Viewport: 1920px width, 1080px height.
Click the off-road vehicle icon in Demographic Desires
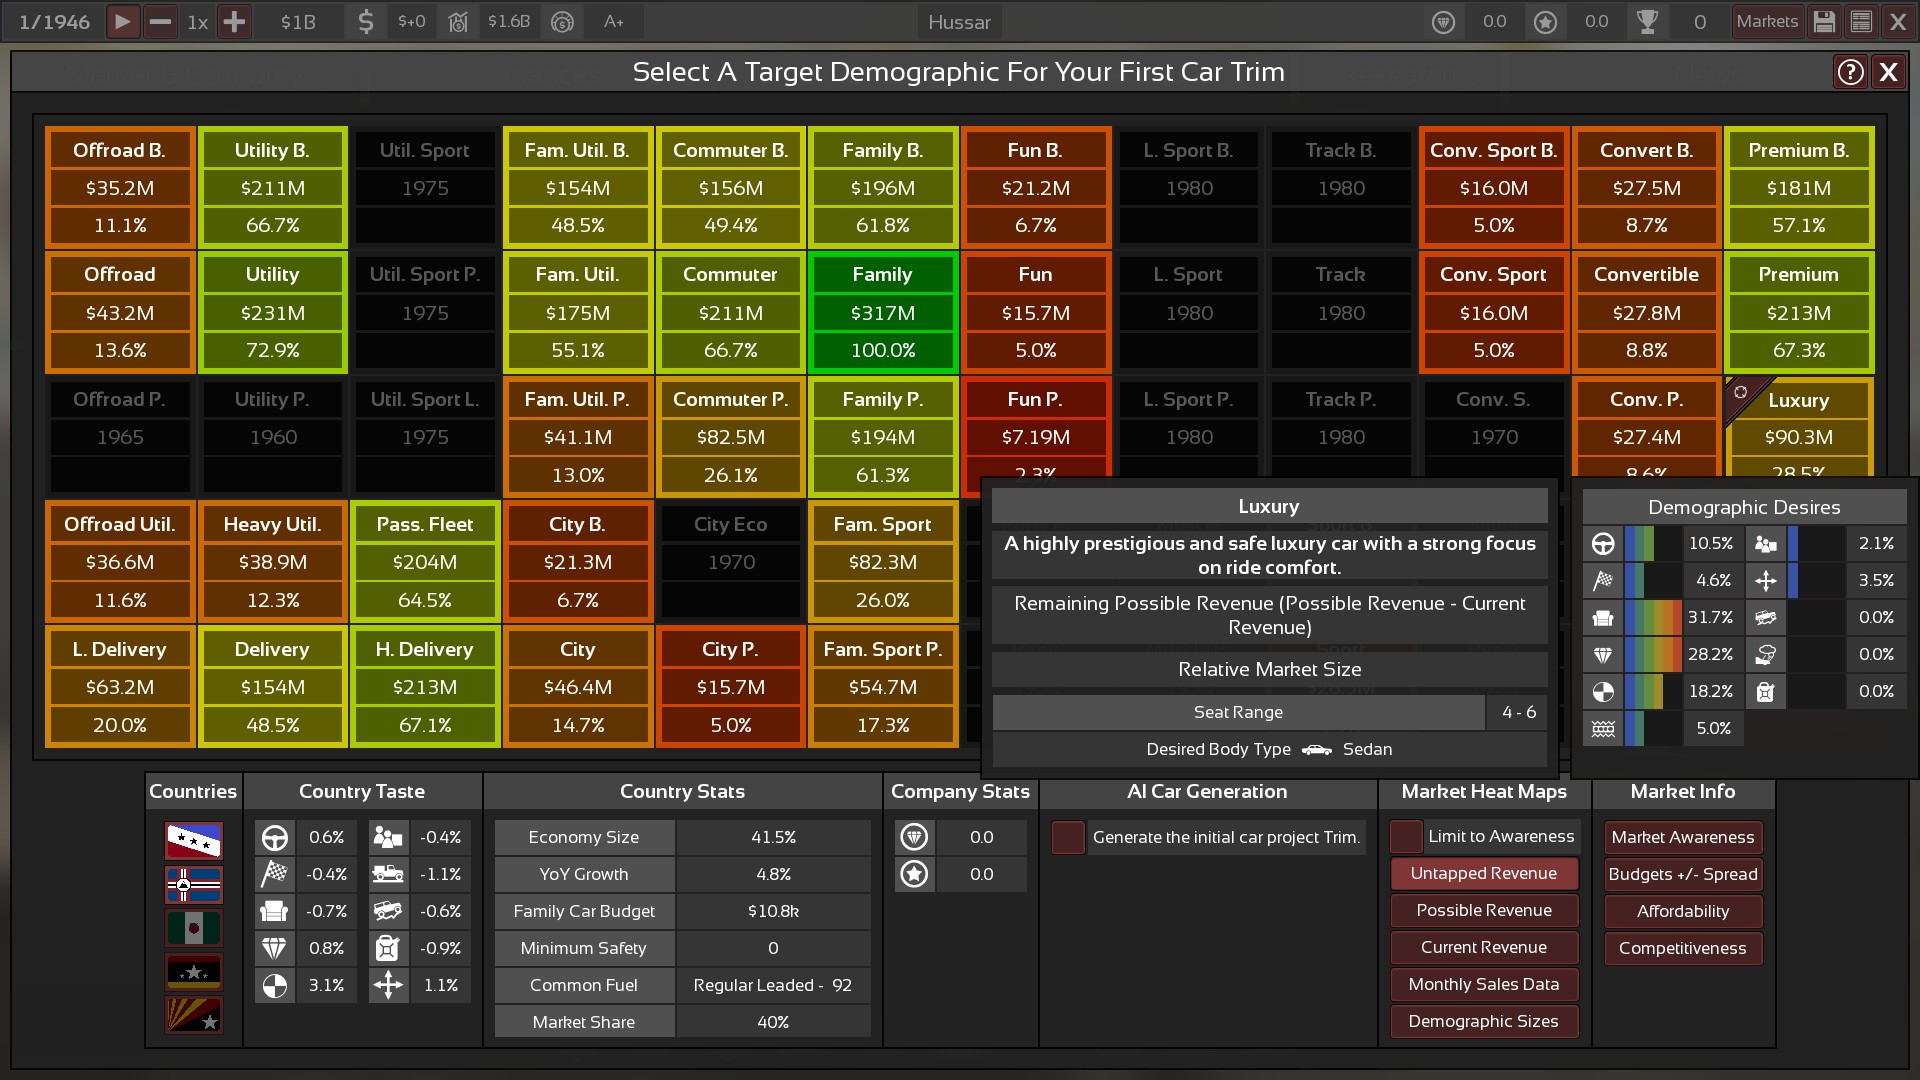point(1766,618)
